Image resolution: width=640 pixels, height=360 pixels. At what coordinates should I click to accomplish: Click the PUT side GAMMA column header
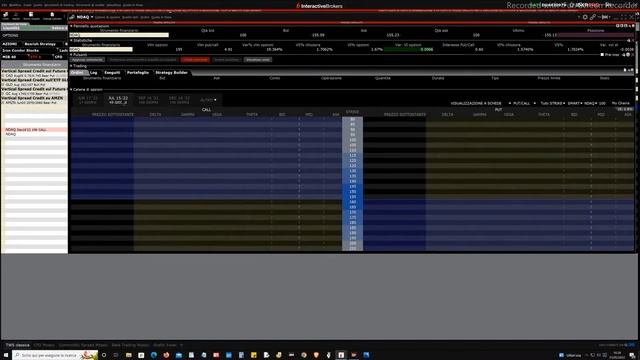pyautogui.click(x=480, y=115)
